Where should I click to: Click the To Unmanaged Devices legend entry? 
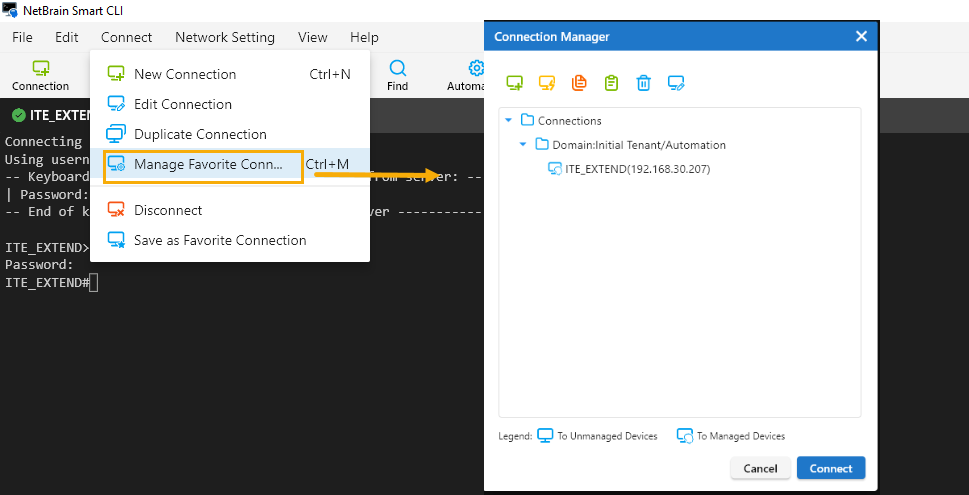pos(597,436)
